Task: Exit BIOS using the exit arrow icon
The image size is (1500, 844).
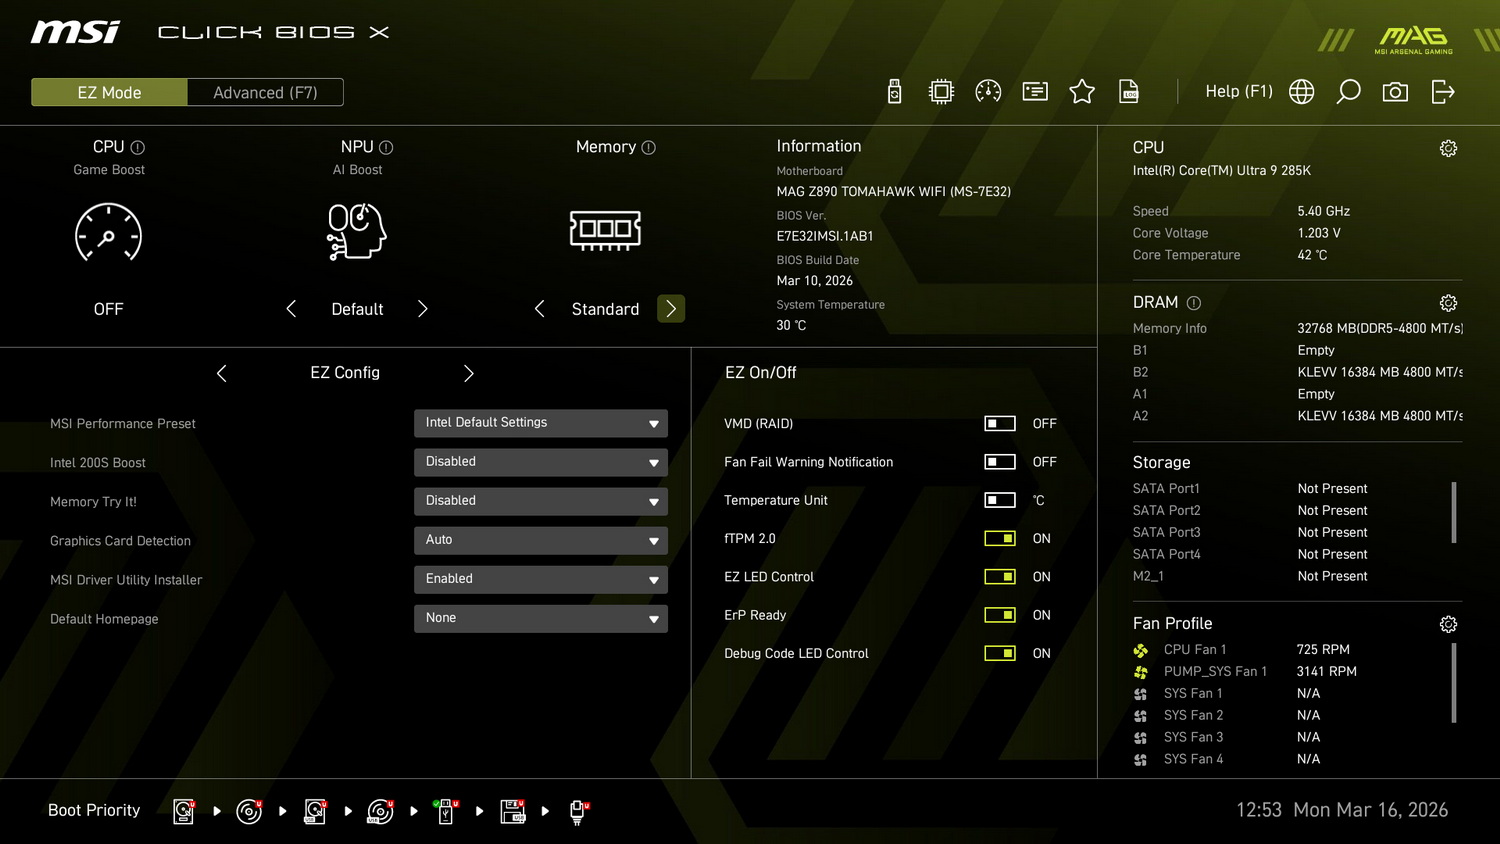Action: tap(1442, 91)
